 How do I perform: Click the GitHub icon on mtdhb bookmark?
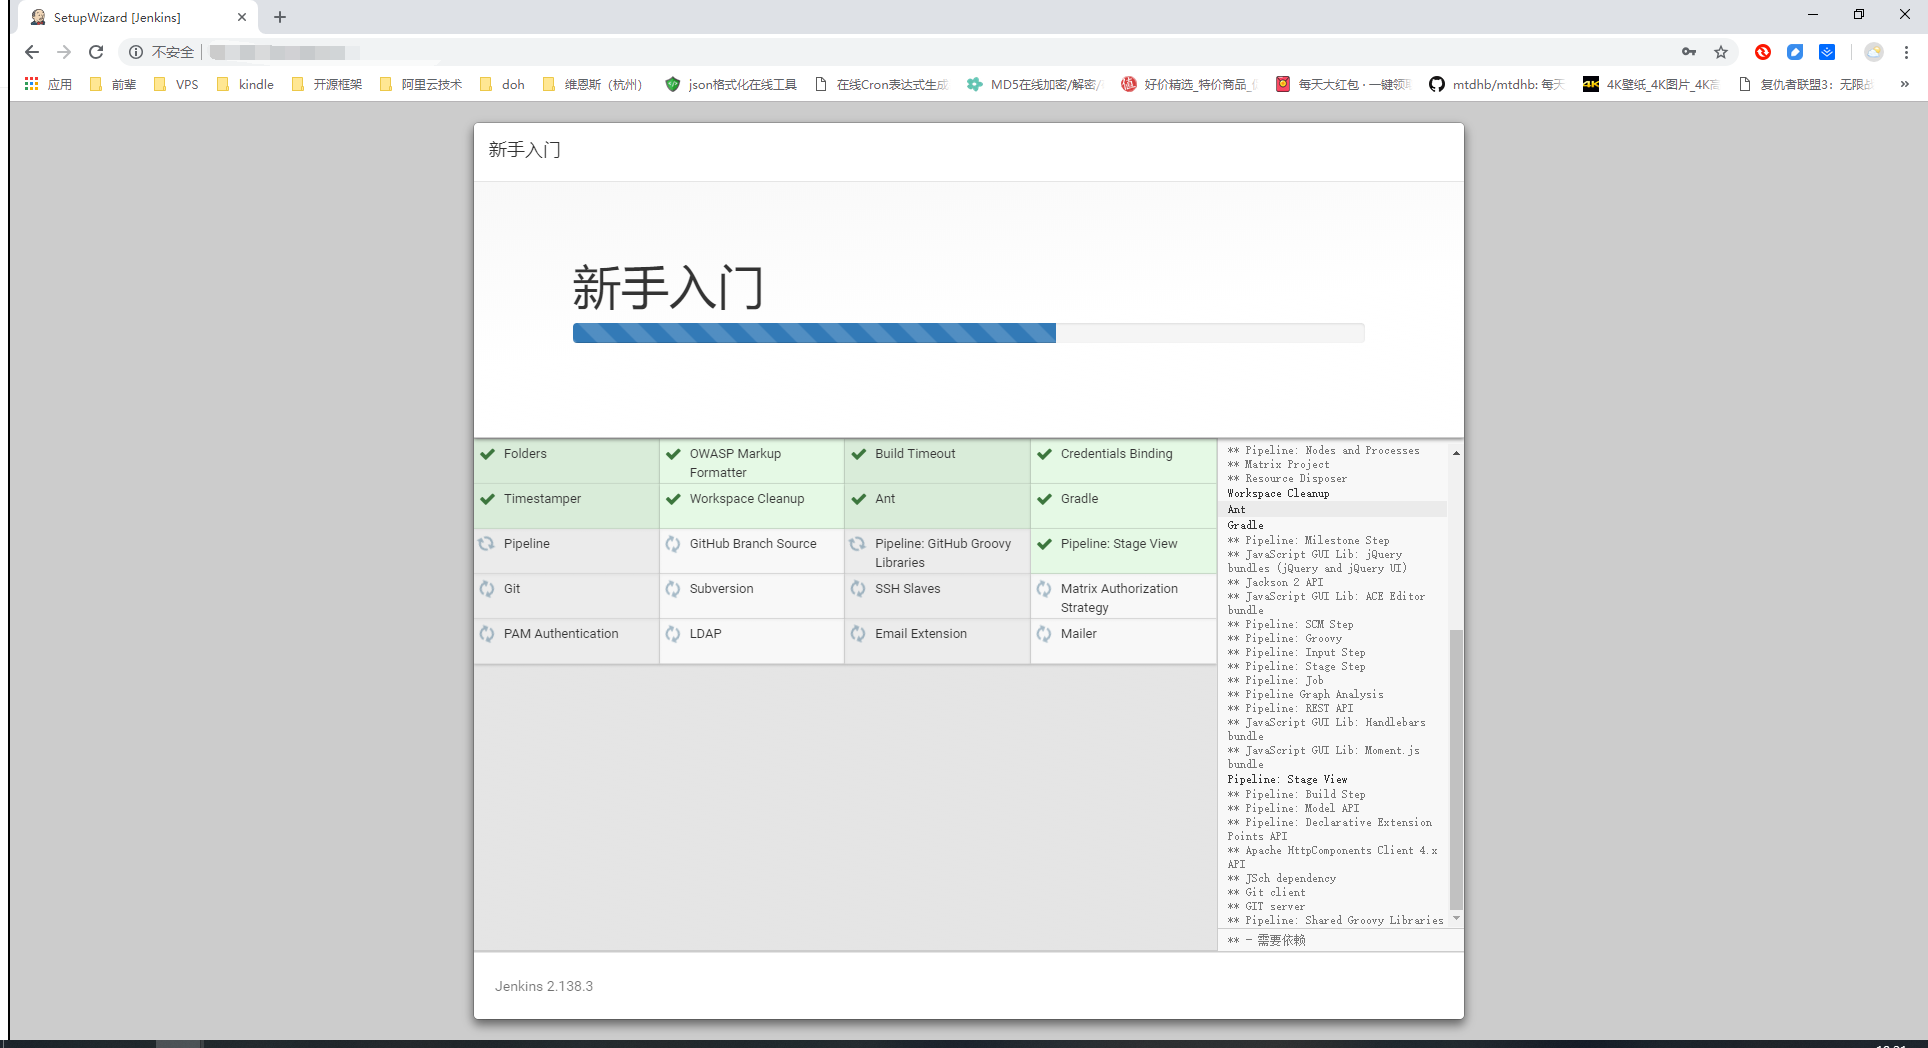(1437, 85)
